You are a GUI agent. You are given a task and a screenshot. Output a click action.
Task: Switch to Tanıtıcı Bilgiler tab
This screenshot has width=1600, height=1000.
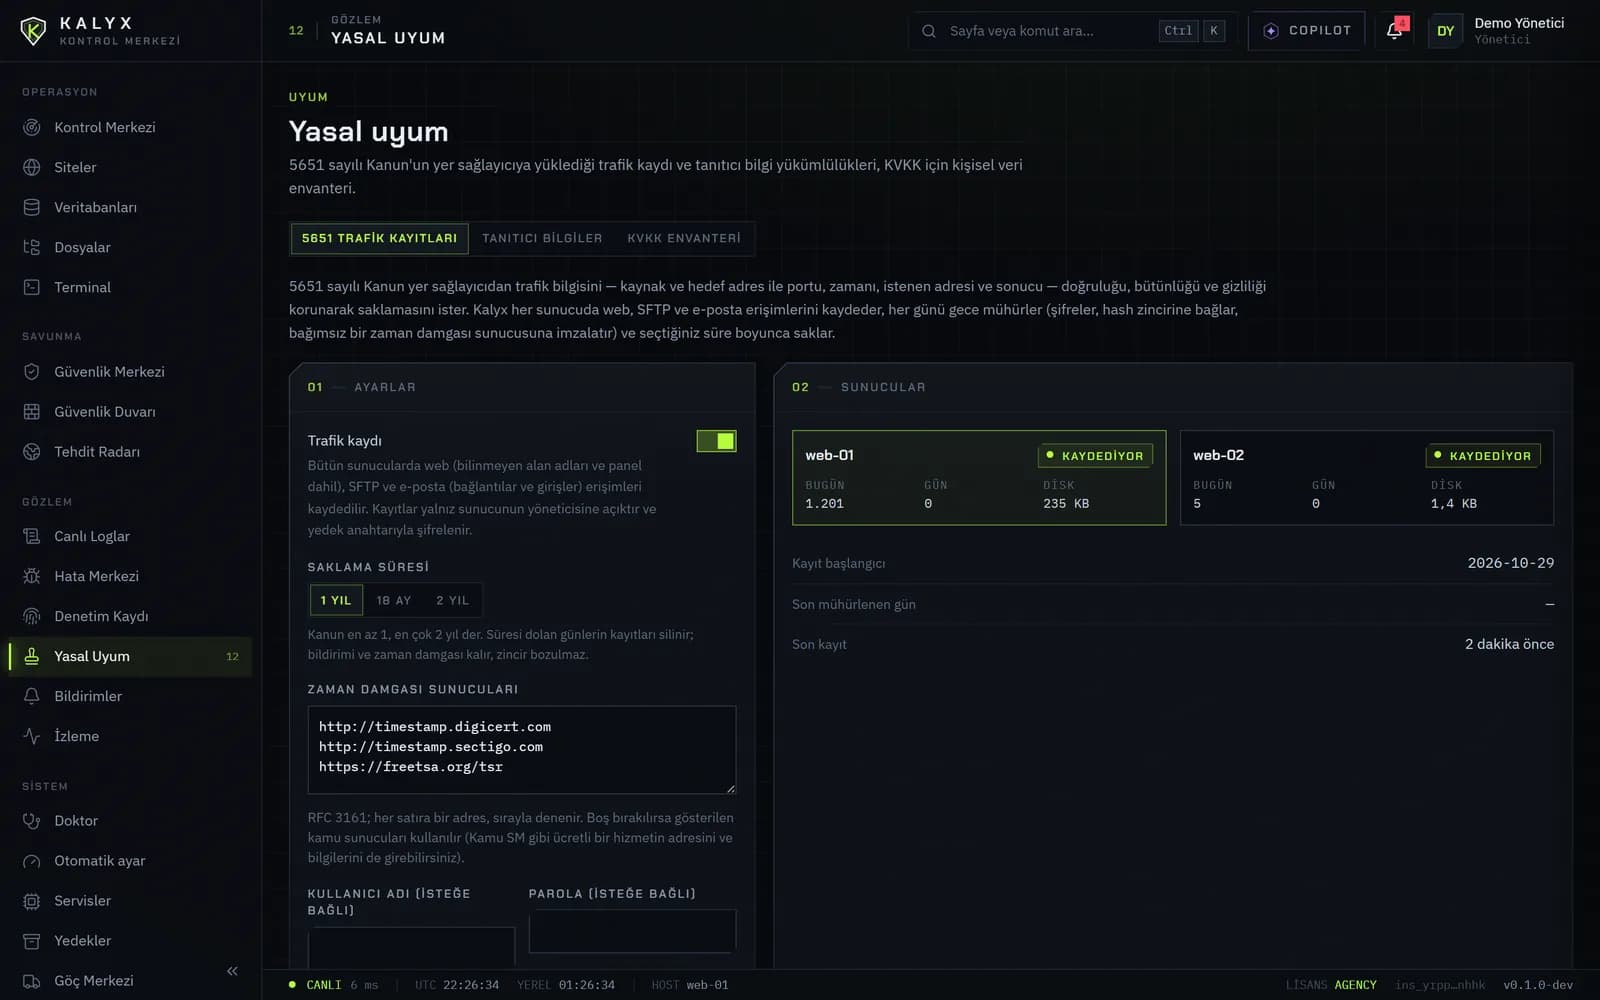[x=542, y=238]
